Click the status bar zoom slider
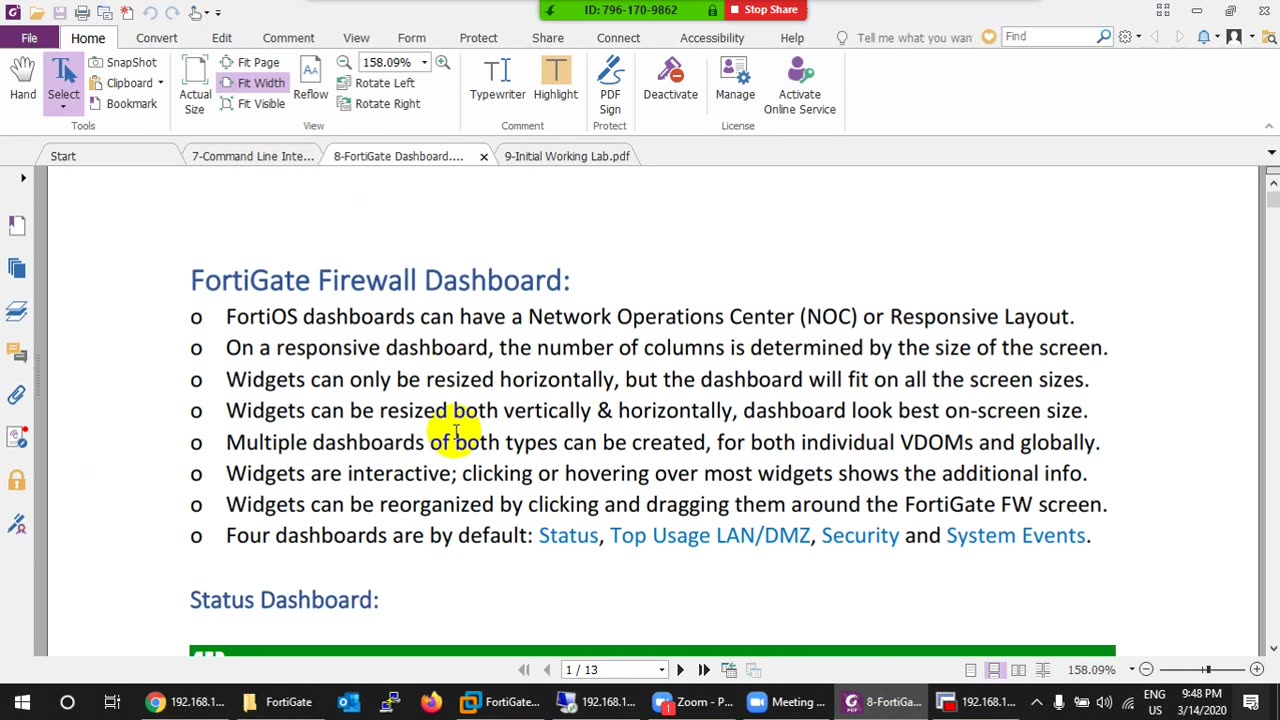The image size is (1280, 720). click(1206, 670)
